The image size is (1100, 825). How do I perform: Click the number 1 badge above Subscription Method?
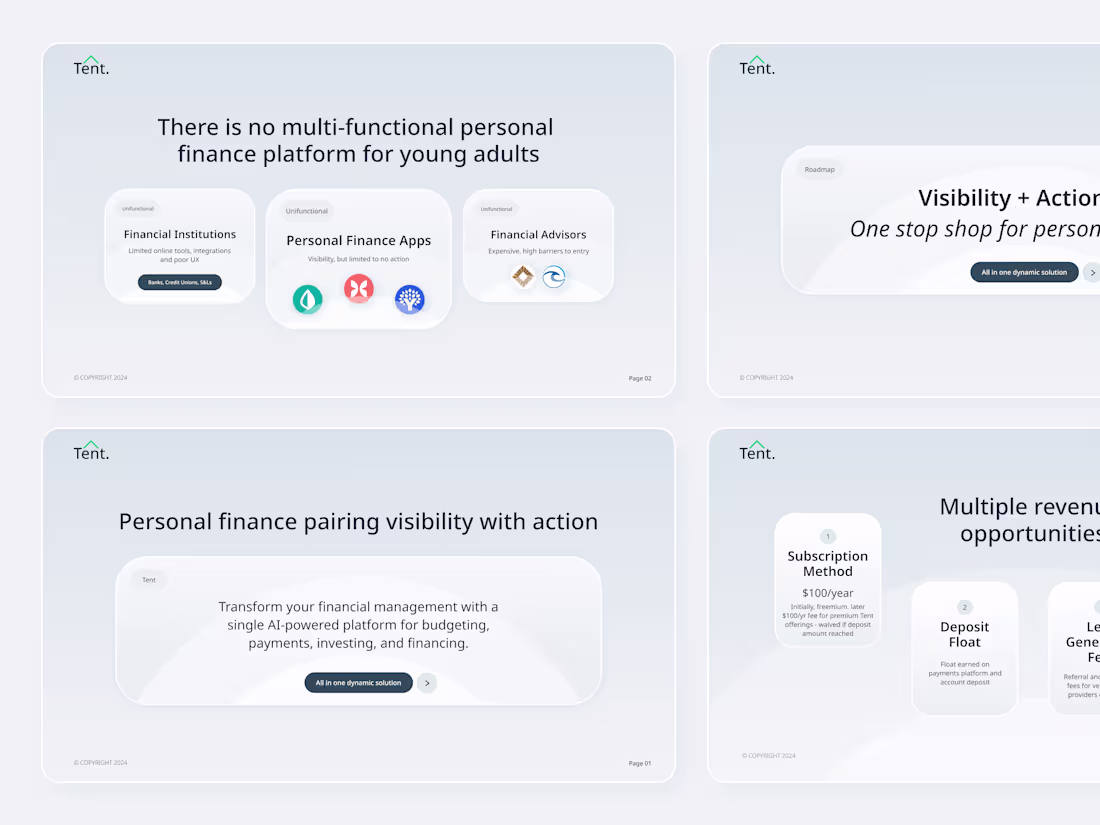(x=828, y=537)
